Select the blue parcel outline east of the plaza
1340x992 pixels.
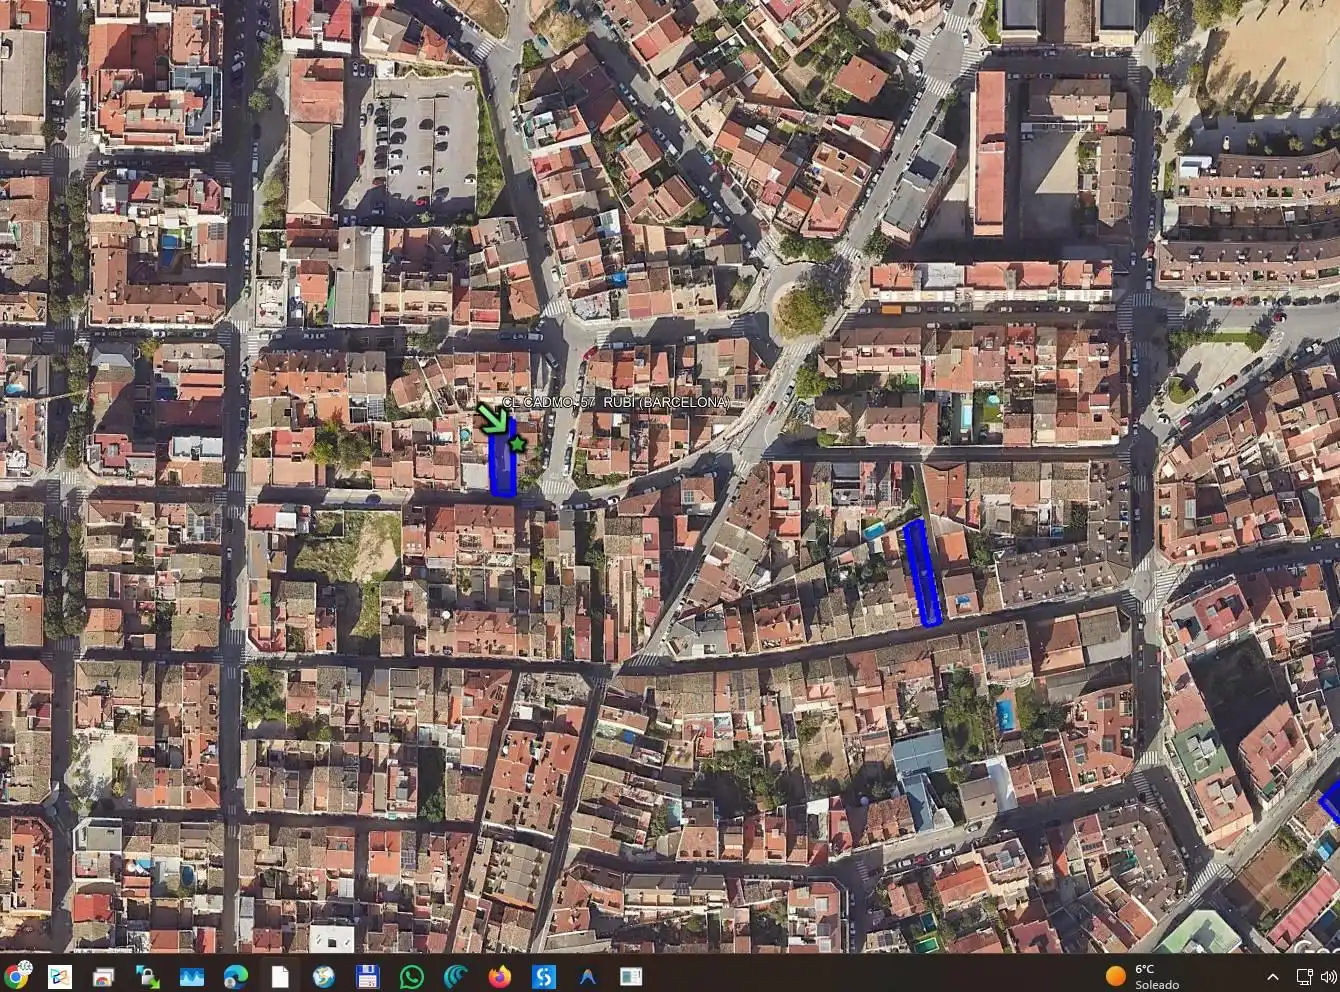pos(923,572)
